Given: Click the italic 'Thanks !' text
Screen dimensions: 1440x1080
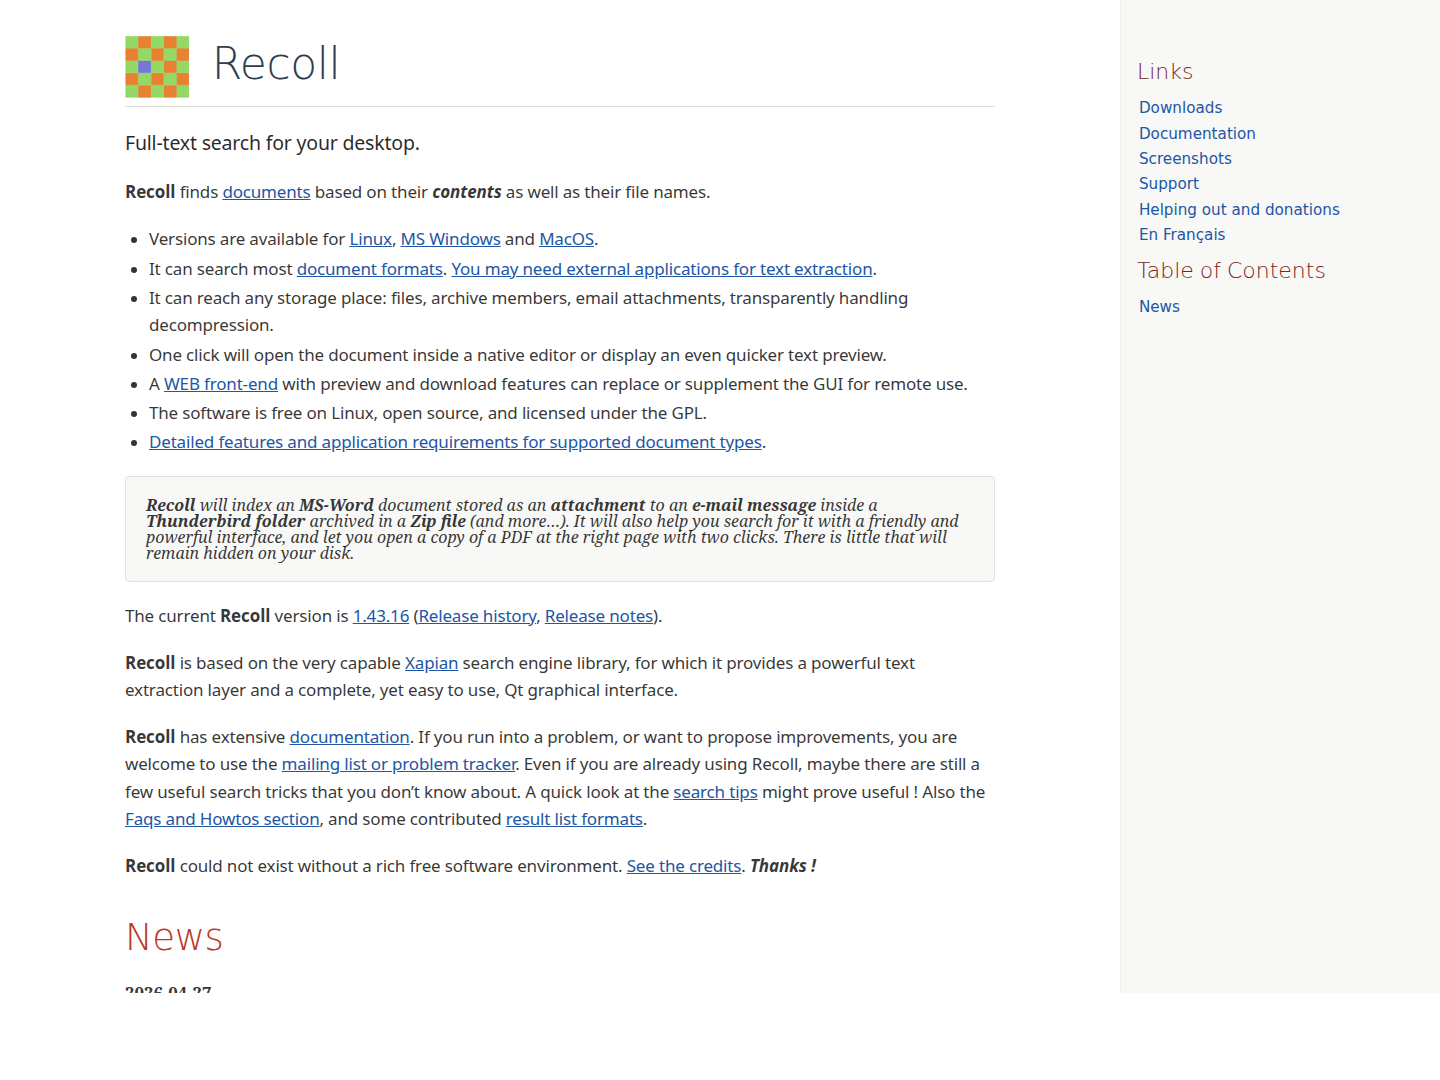Looking at the screenshot, I should click(783, 866).
